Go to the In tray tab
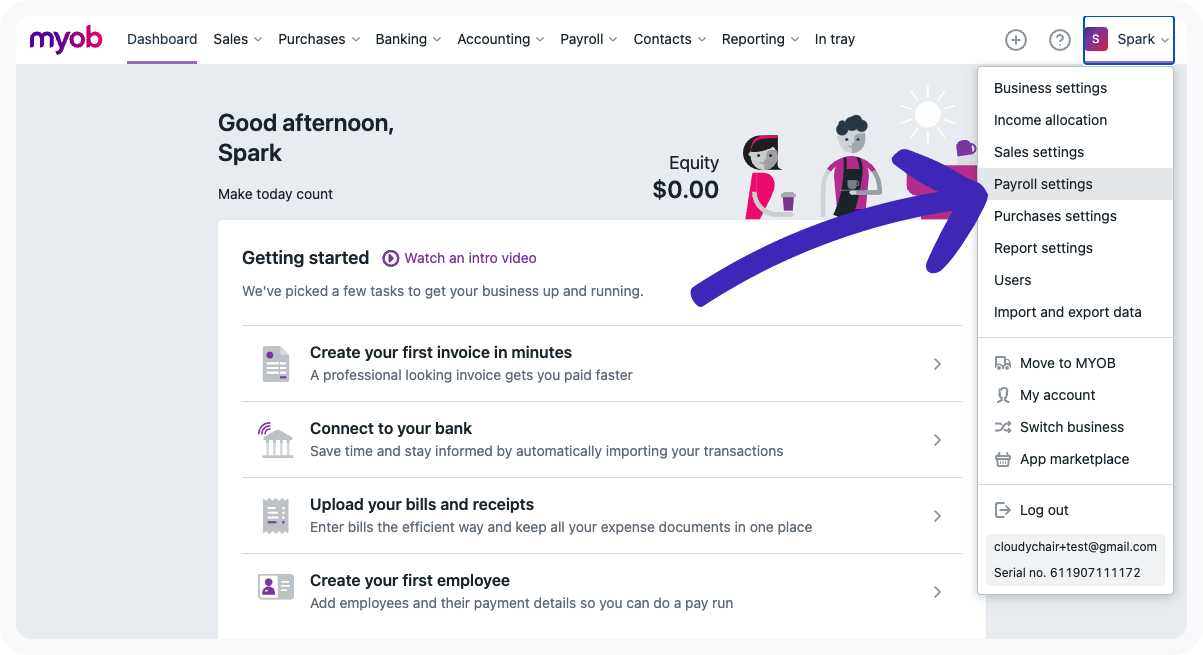The image size is (1203, 655). [x=834, y=39]
